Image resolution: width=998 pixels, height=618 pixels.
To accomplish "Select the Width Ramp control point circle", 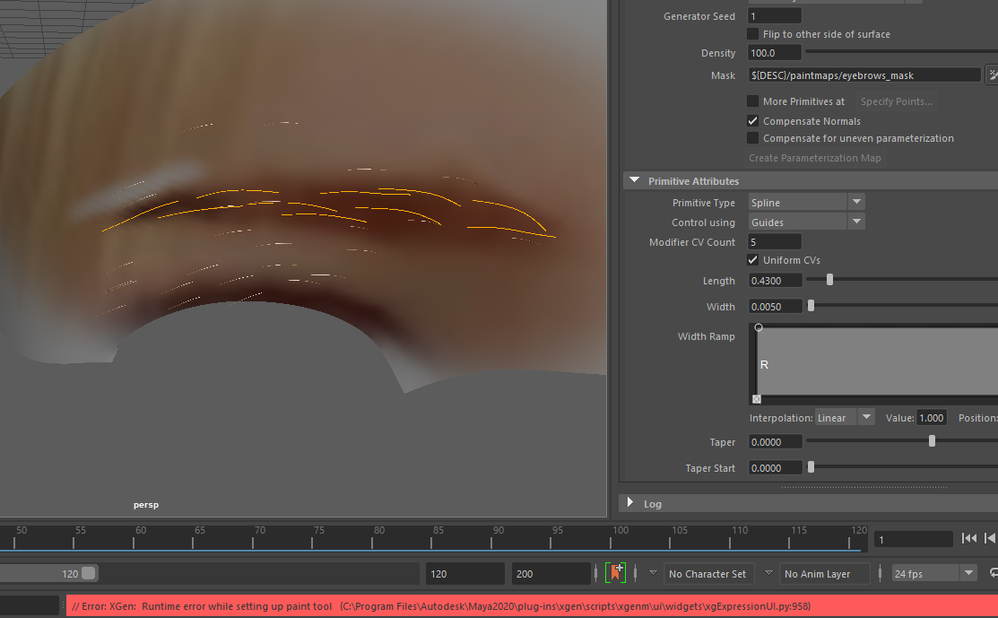I will tap(758, 327).
